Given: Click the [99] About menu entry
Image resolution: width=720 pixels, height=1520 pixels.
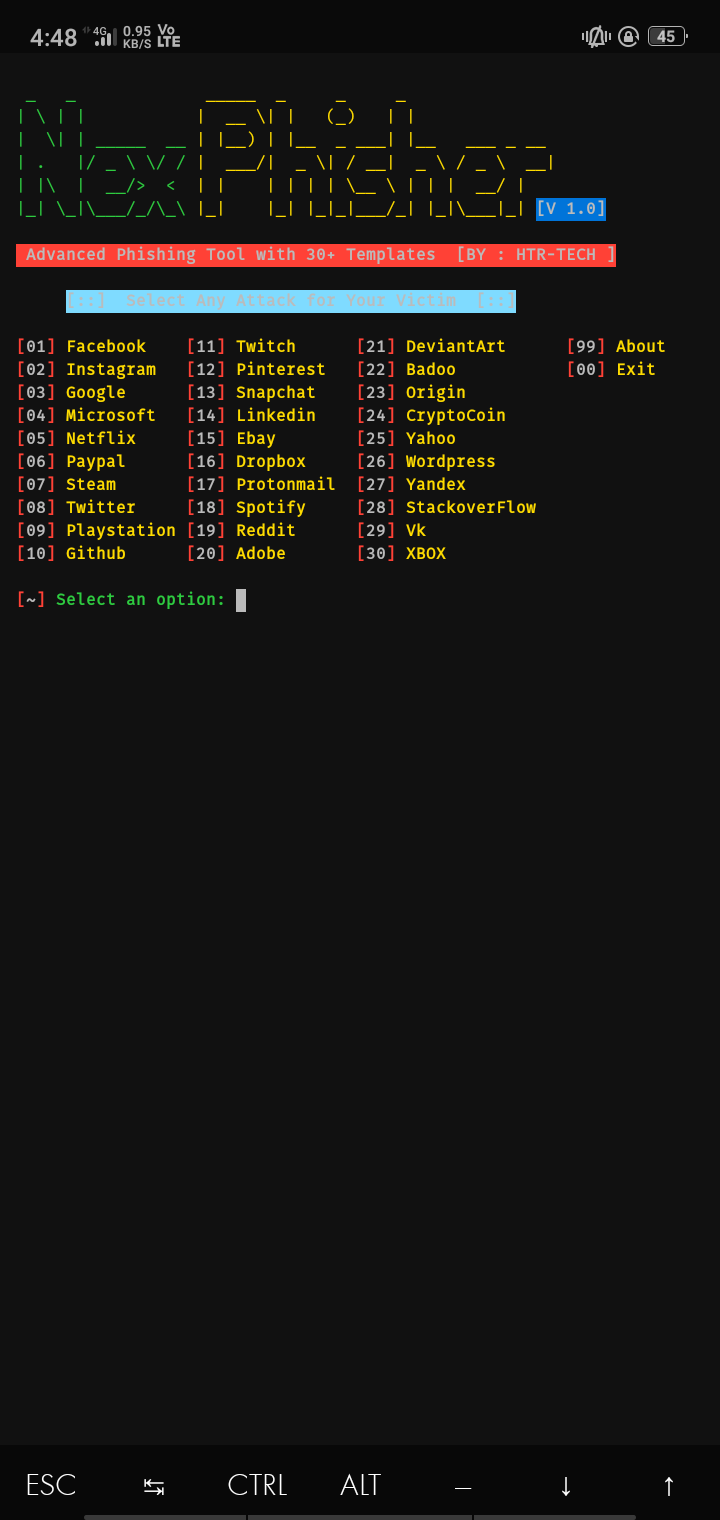Looking at the screenshot, I should [x=616, y=346].
